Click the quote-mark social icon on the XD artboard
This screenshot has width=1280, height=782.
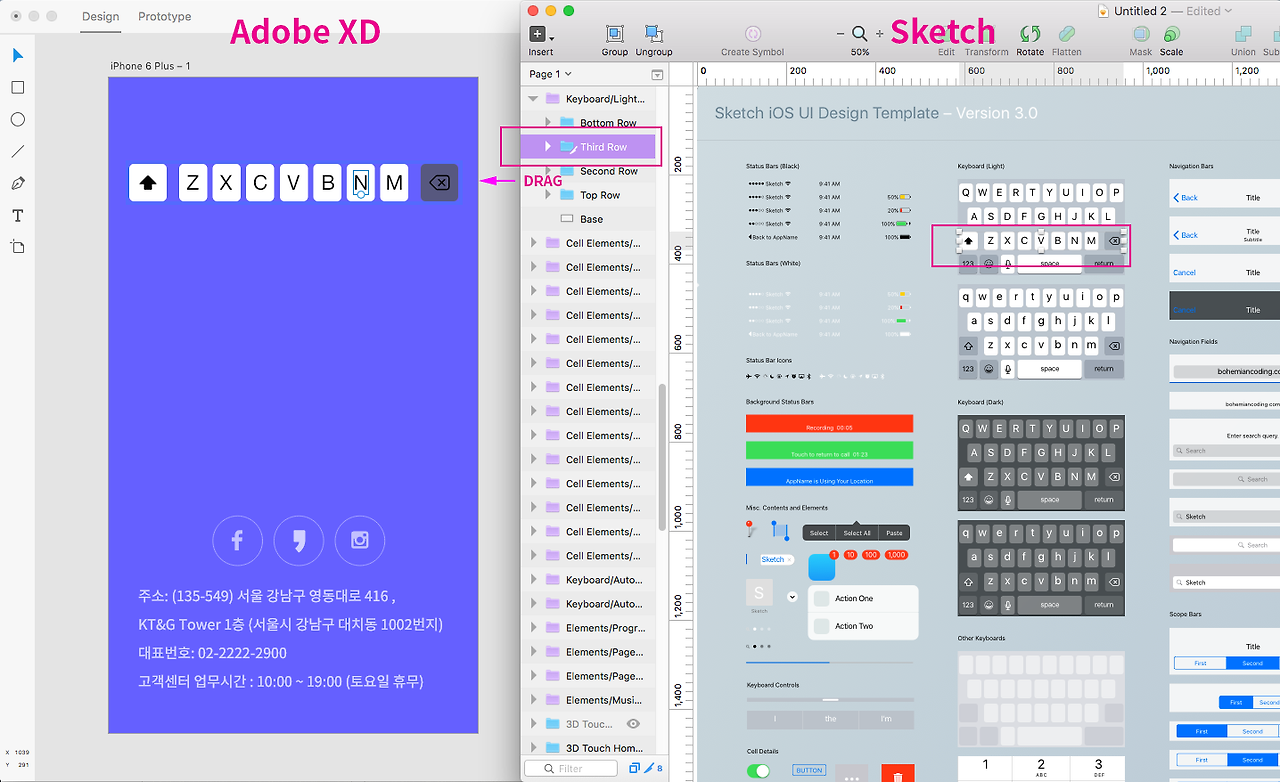coord(299,541)
